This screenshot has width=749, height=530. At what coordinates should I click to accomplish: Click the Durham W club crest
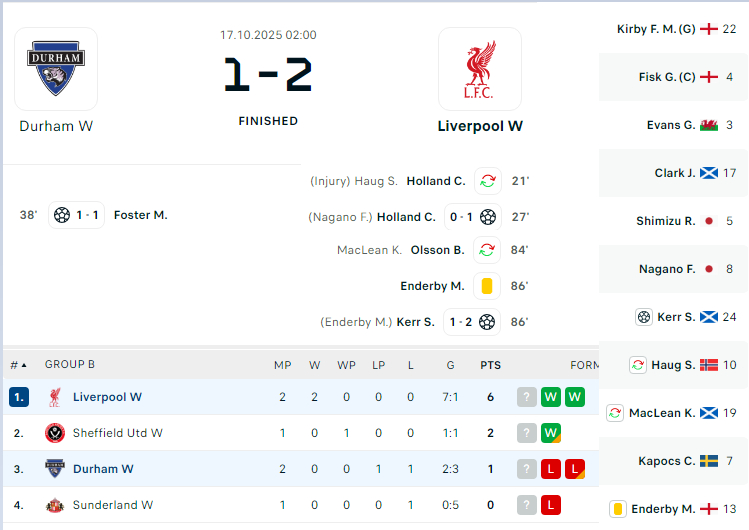[x=56, y=69]
